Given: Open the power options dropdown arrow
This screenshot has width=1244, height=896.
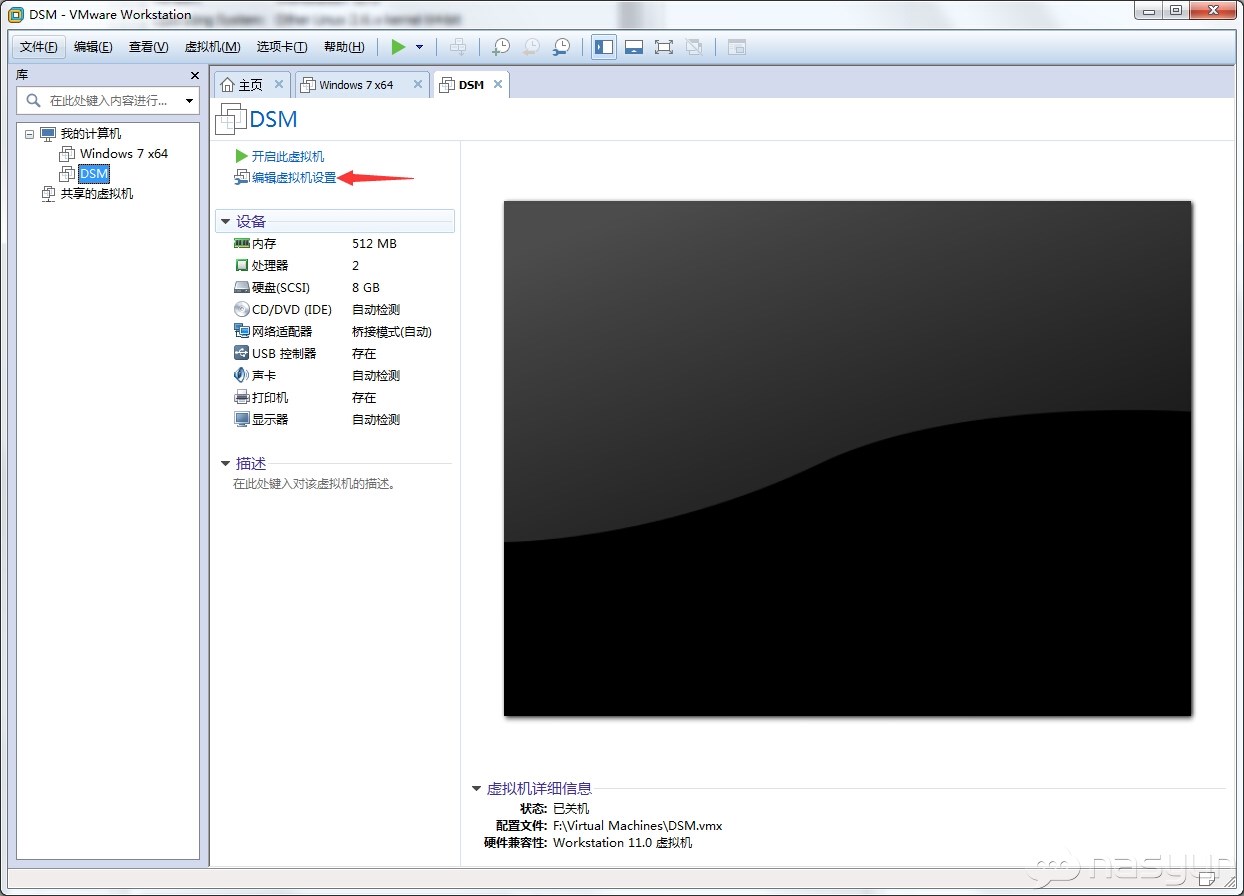Looking at the screenshot, I should point(419,47).
